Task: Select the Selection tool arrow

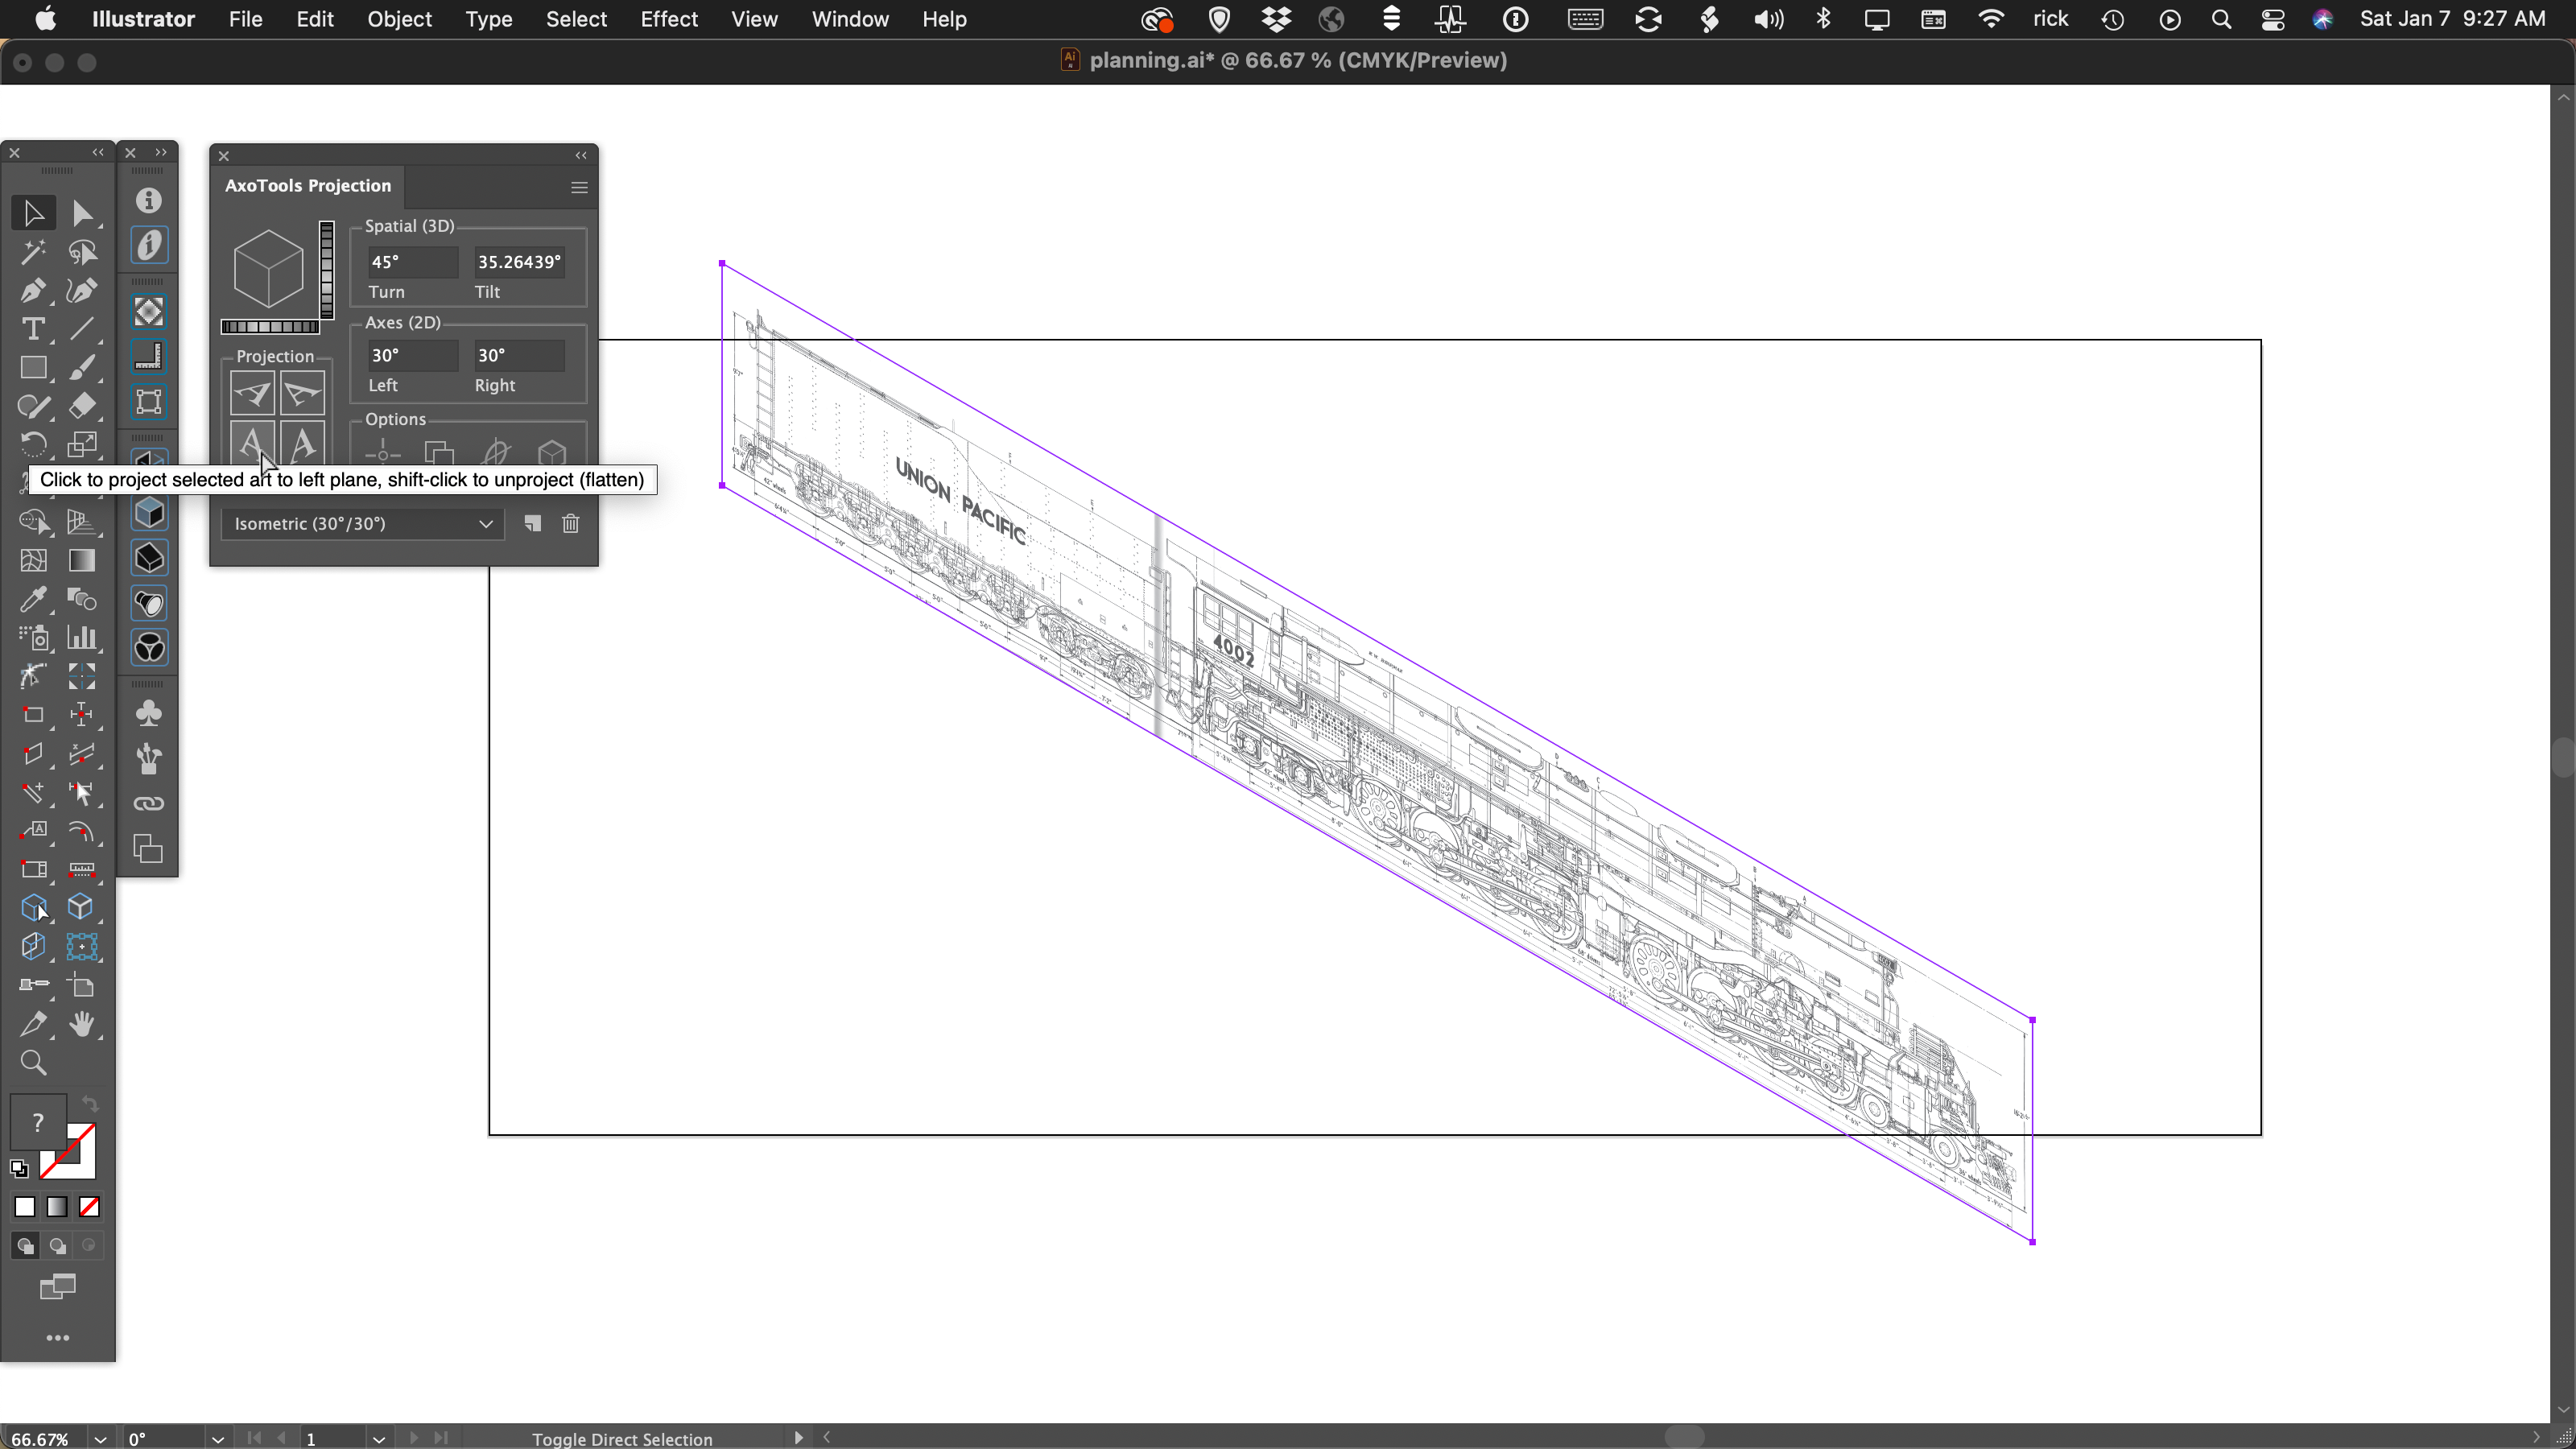Action: pos(33,213)
